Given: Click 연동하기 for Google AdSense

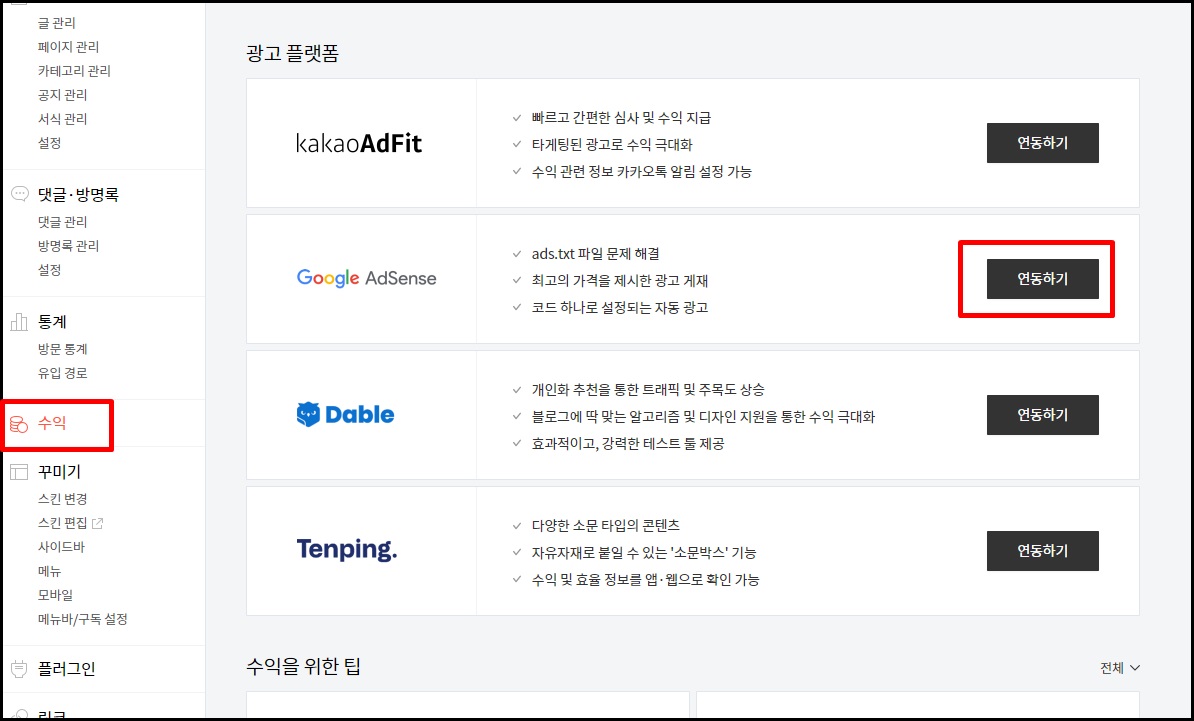Looking at the screenshot, I should 1043,279.
